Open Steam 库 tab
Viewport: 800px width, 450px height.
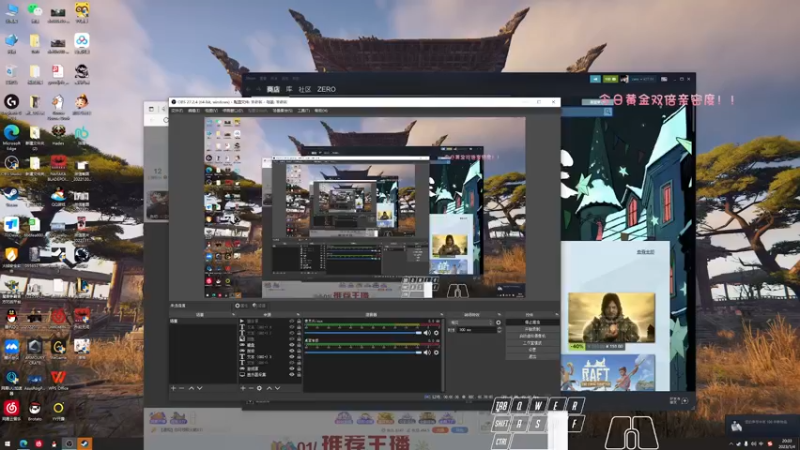[x=289, y=89]
